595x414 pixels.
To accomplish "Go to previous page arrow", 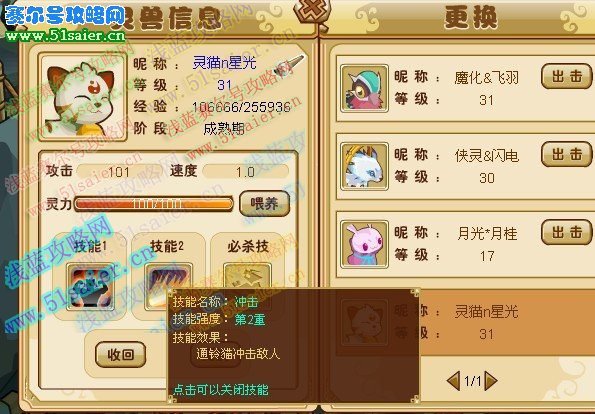I will (453, 380).
